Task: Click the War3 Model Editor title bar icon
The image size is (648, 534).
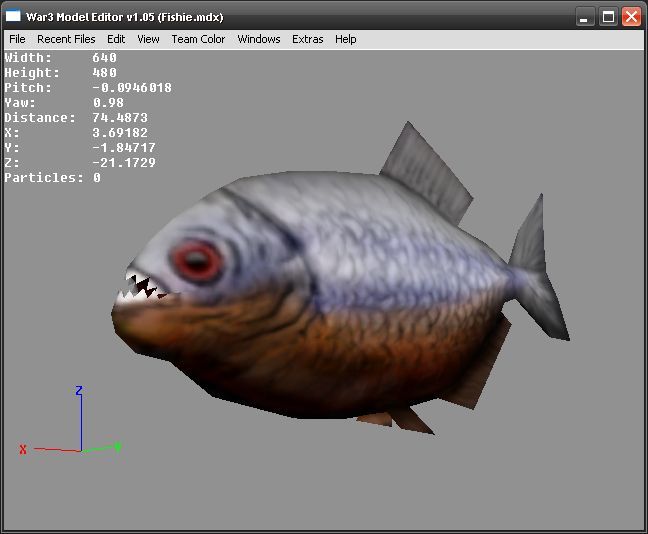Action: tap(13, 16)
